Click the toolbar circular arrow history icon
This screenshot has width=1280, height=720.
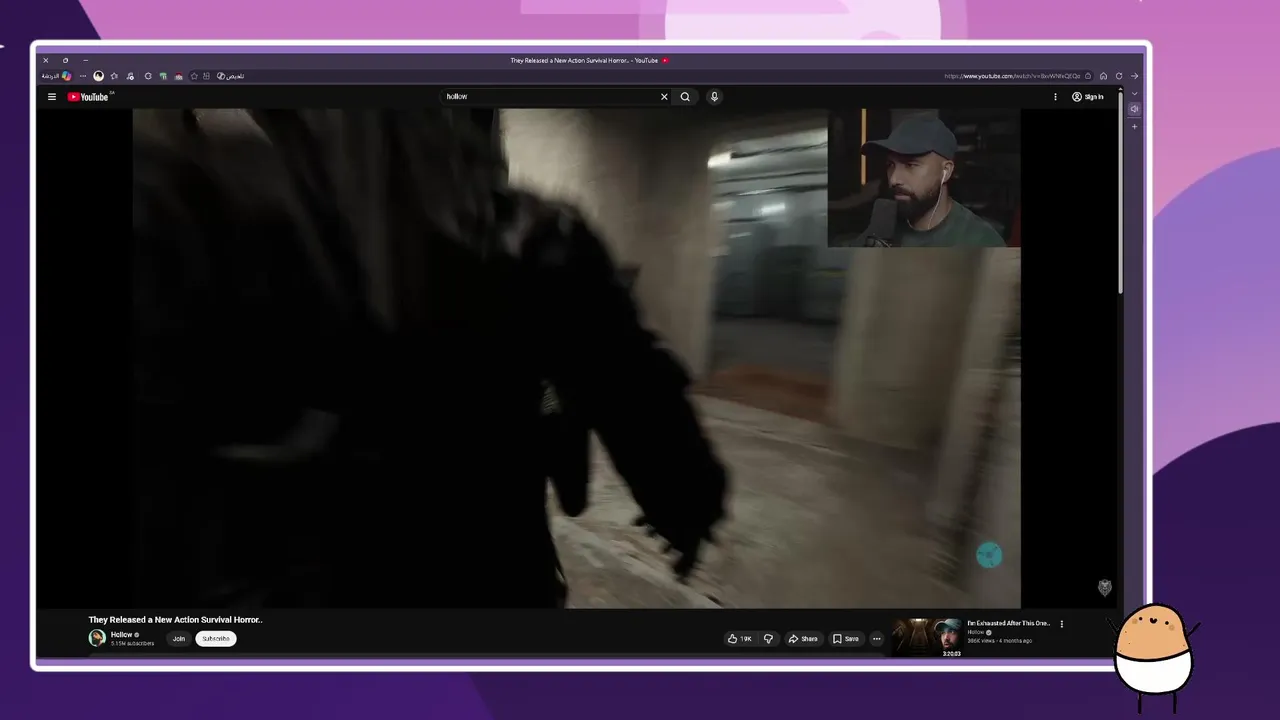point(148,76)
